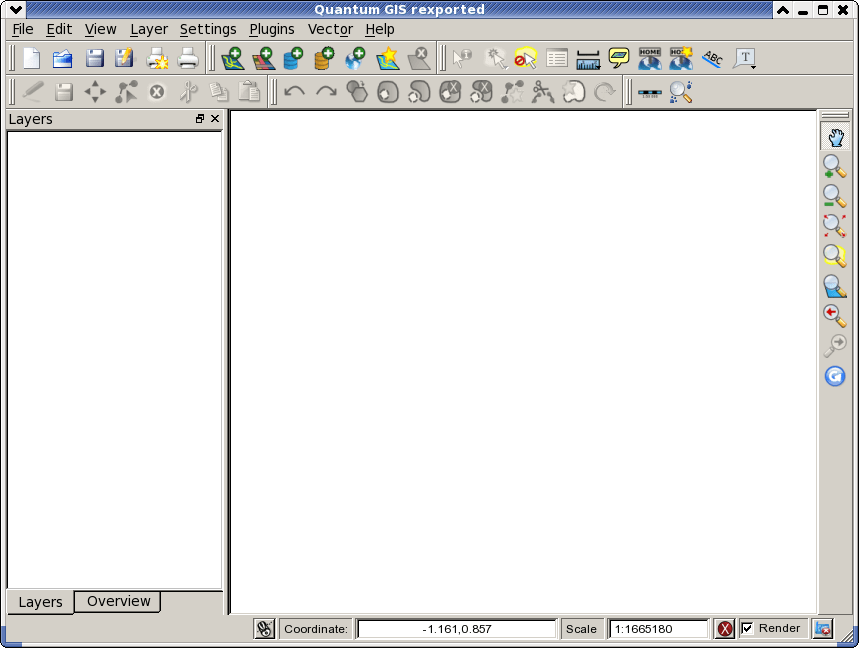Image resolution: width=859 pixels, height=648 pixels.
Task: Click red stop rendering button
Action: [x=724, y=629]
